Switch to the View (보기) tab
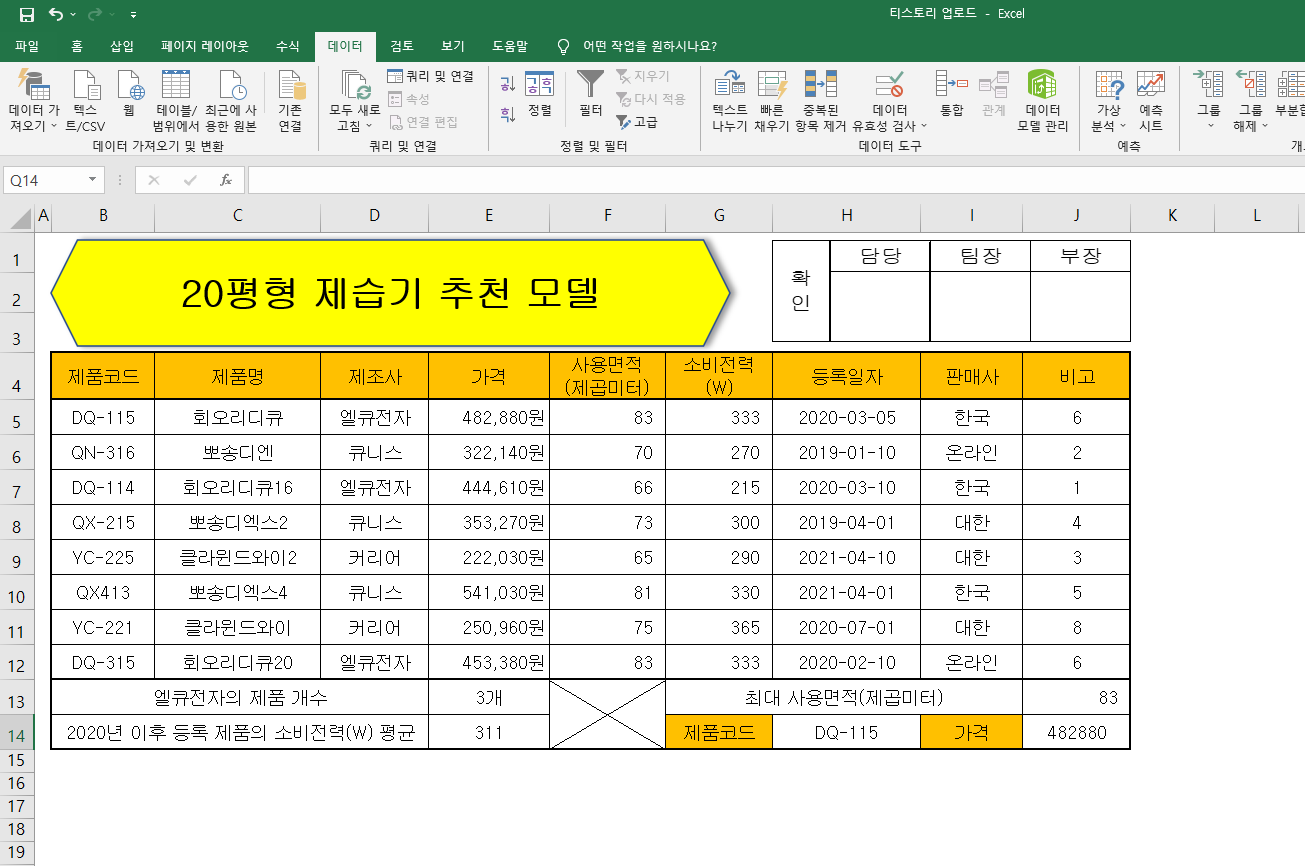 (x=453, y=46)
